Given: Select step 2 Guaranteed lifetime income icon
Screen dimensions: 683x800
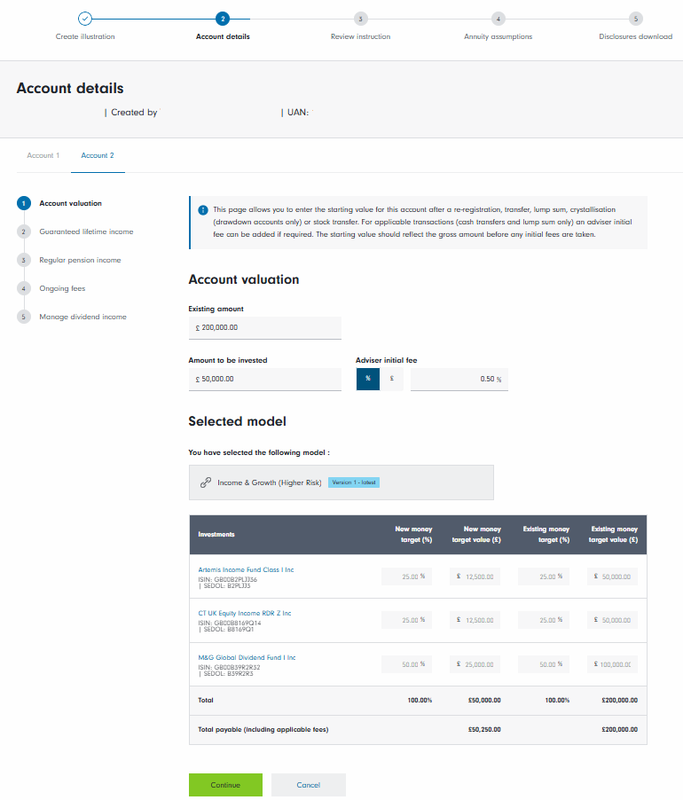Looking at the screenshot, I should pyautogui.click(x=23, y=232).
